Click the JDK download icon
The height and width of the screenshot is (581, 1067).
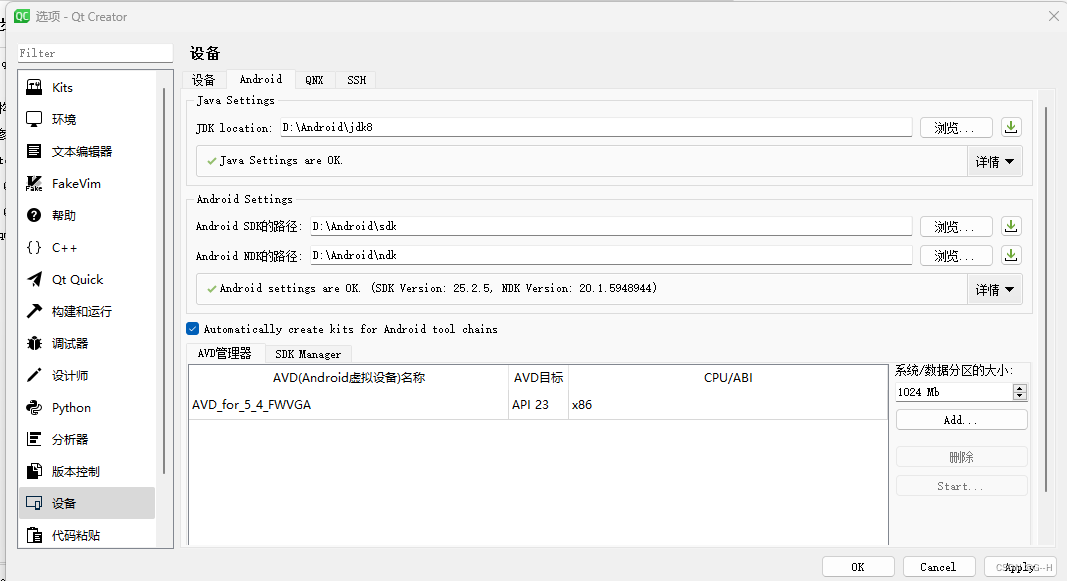point(1010,127)
